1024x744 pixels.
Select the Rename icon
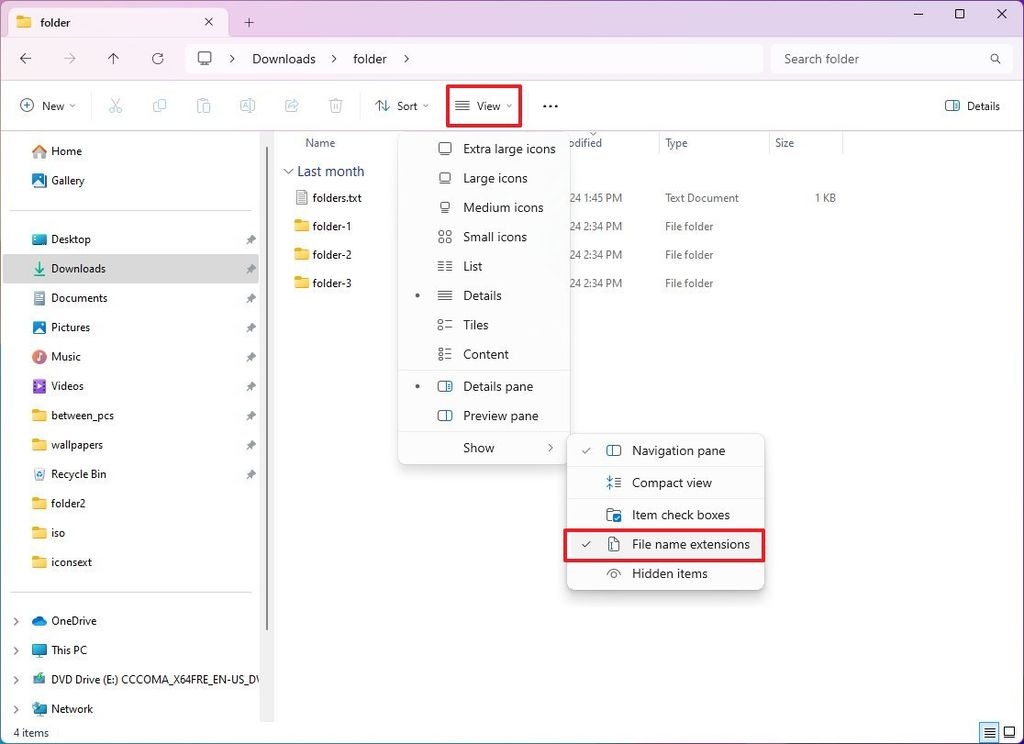(247, 105)
